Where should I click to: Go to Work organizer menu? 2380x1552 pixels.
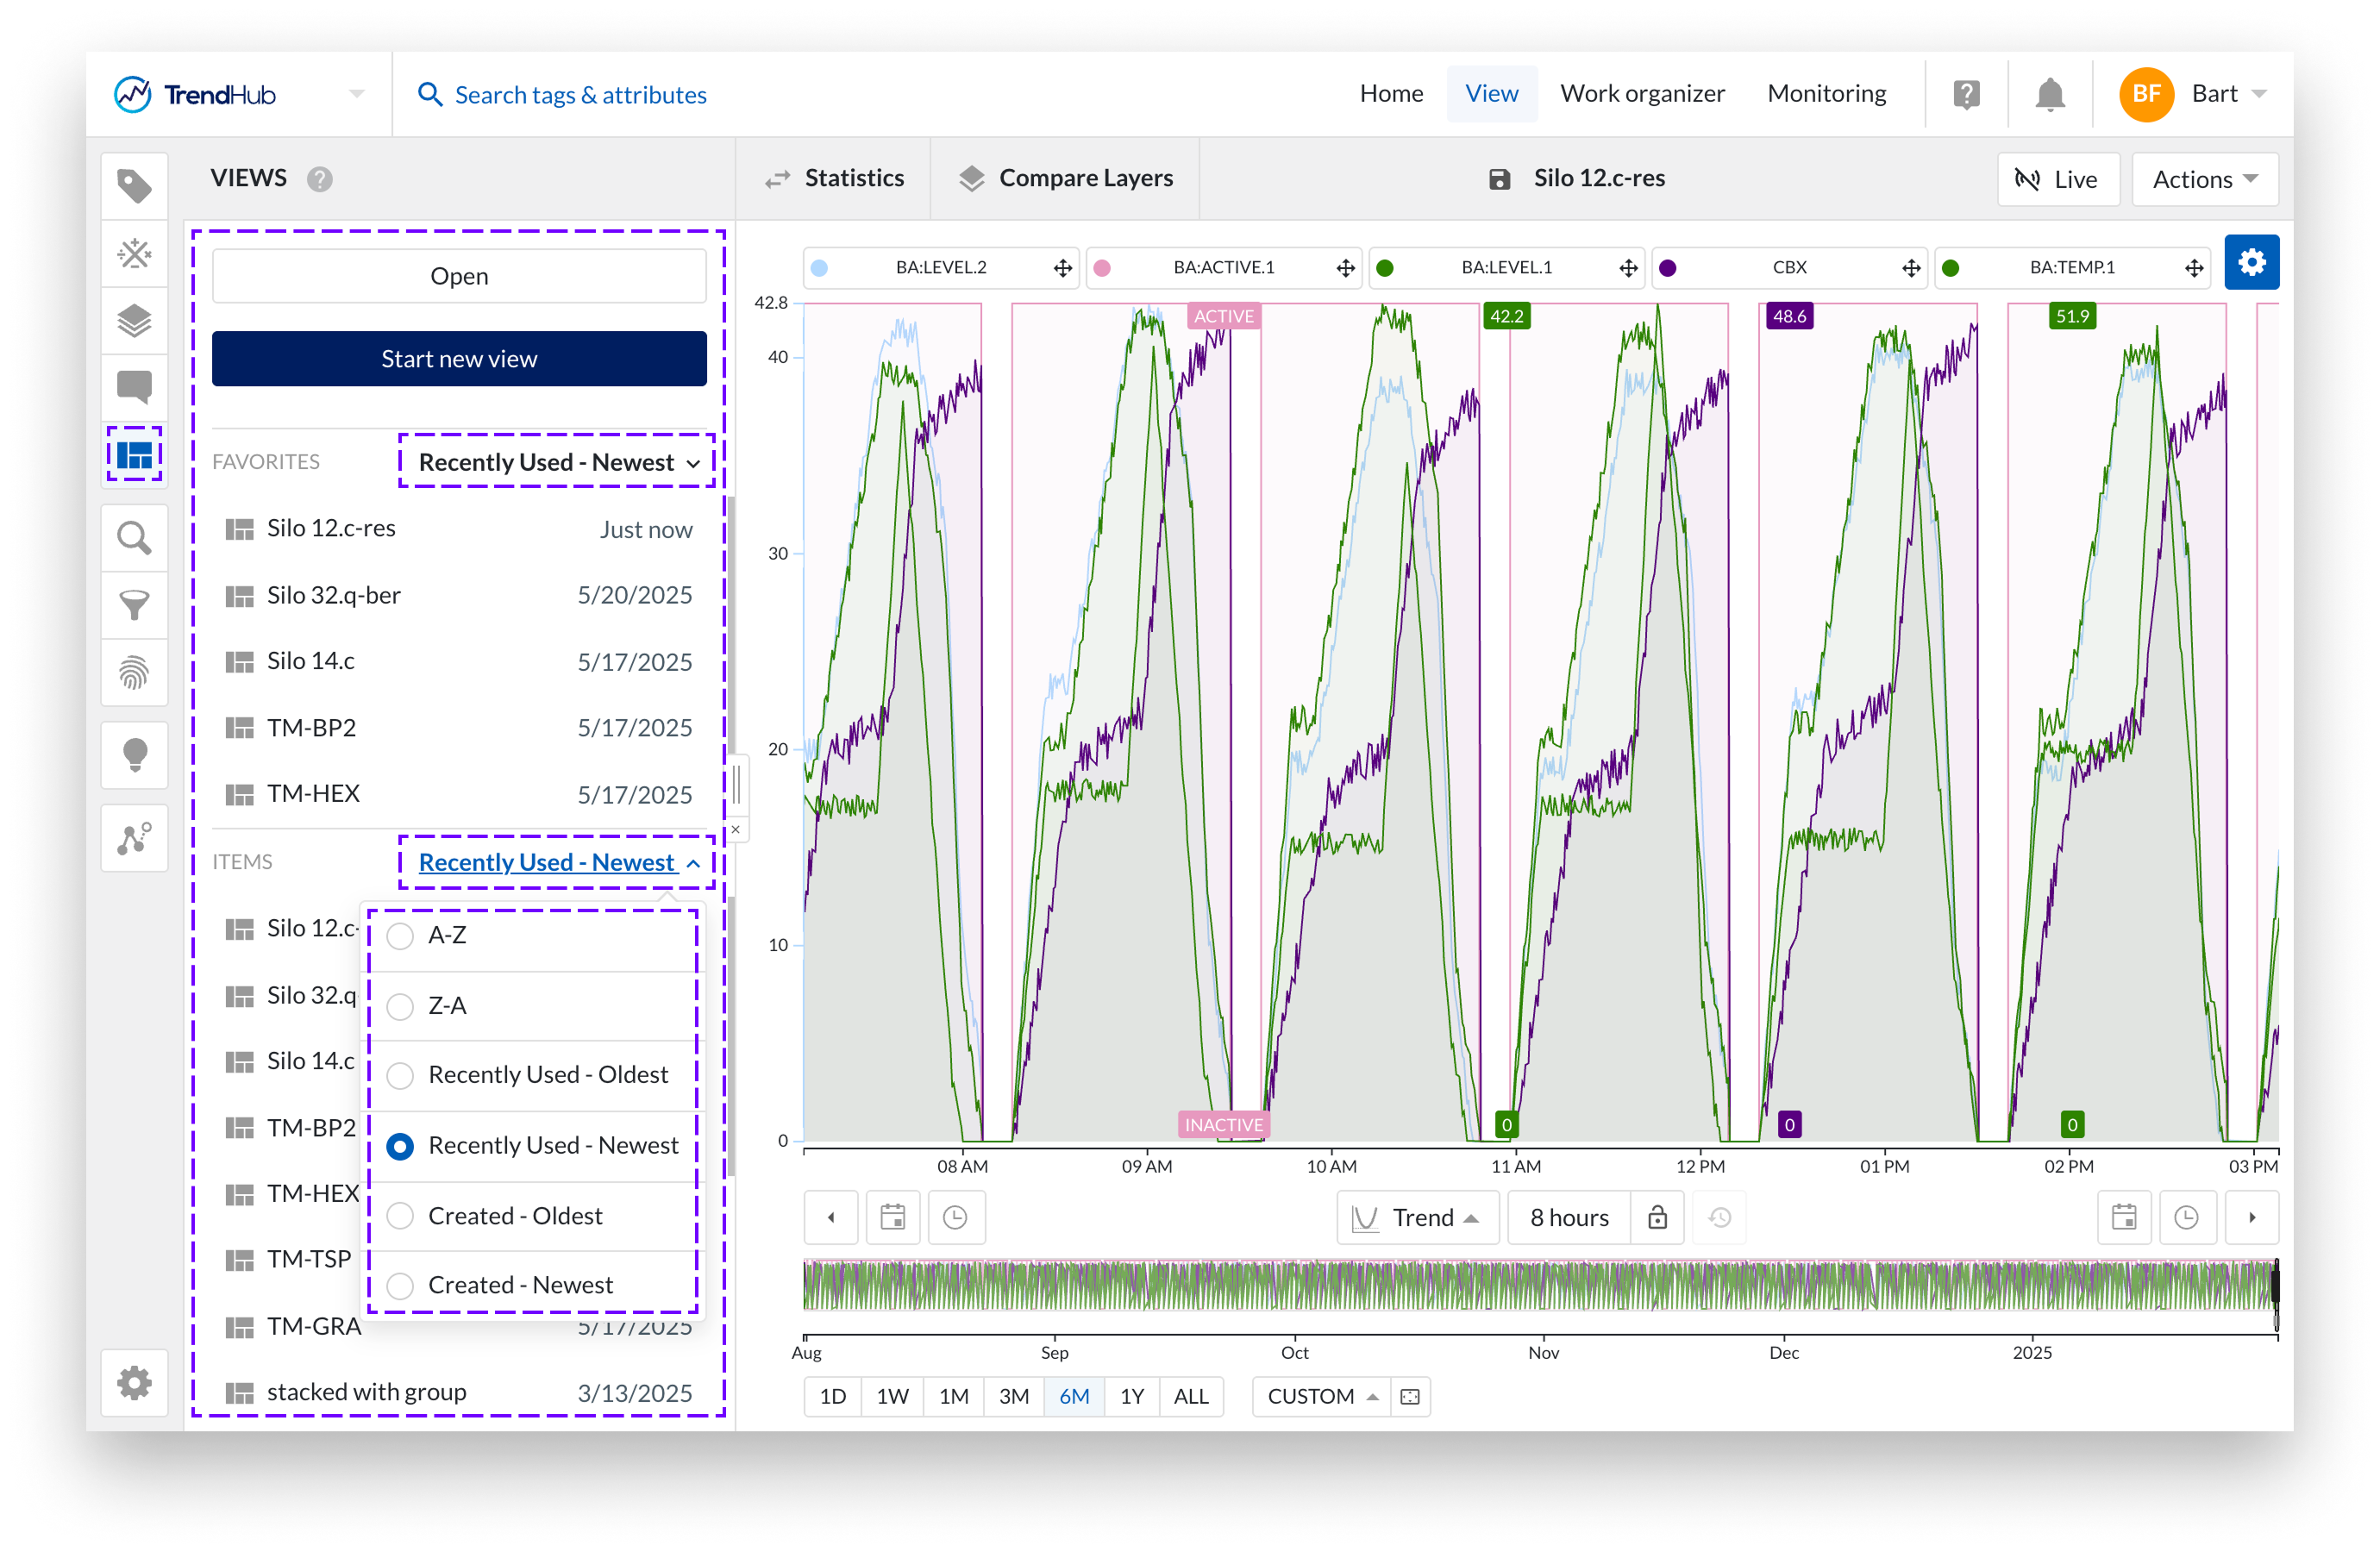(x=1642, y=94)
